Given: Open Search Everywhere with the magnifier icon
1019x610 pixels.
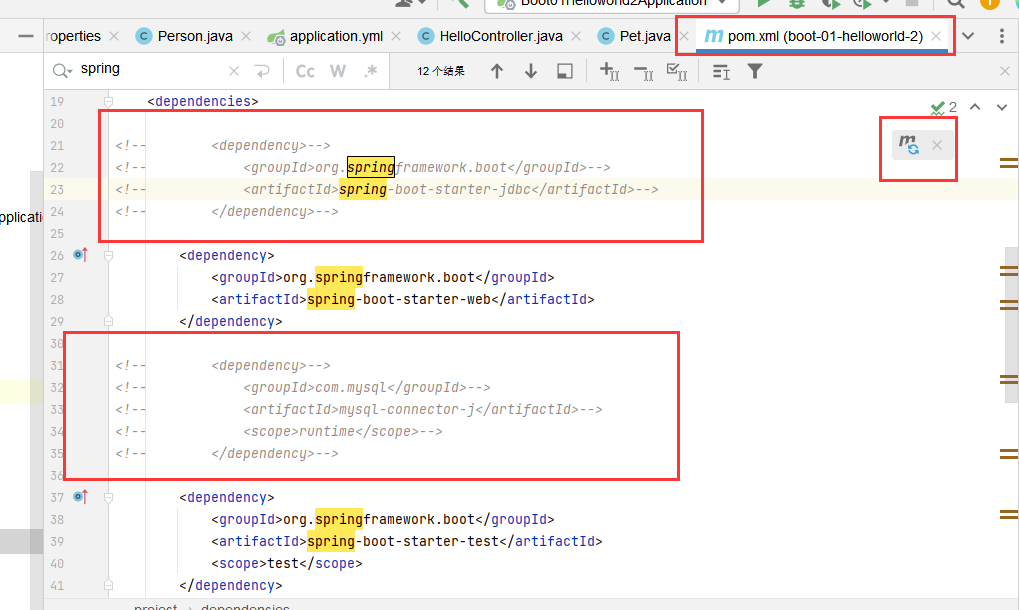Looking at the screenshot, I should point(954,6).
